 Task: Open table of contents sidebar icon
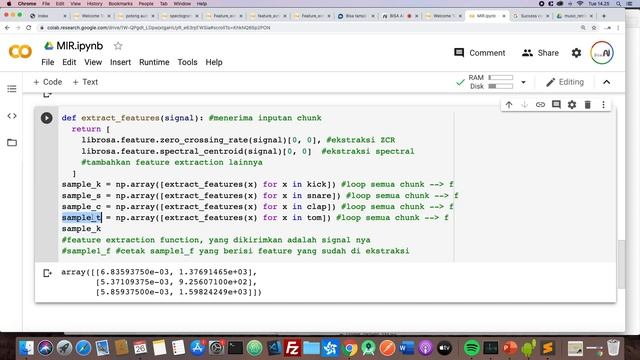point(12,89)
